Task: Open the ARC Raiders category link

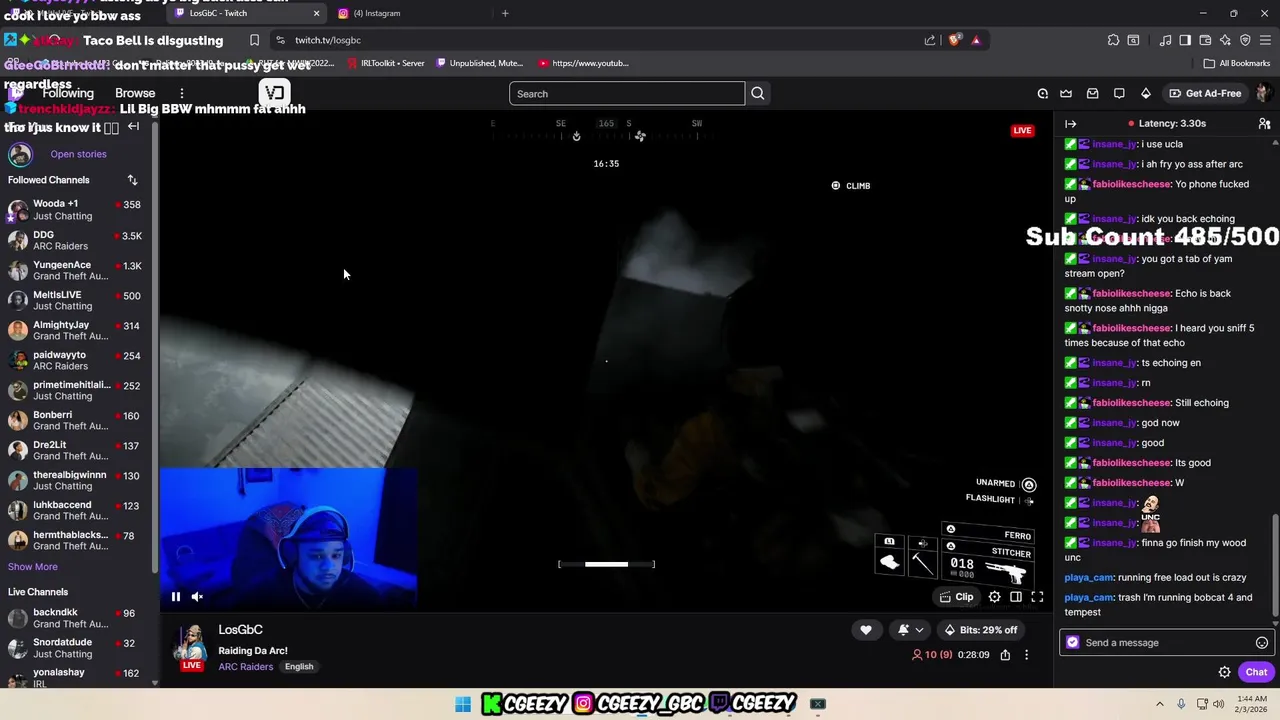Action: click(246, 667)
